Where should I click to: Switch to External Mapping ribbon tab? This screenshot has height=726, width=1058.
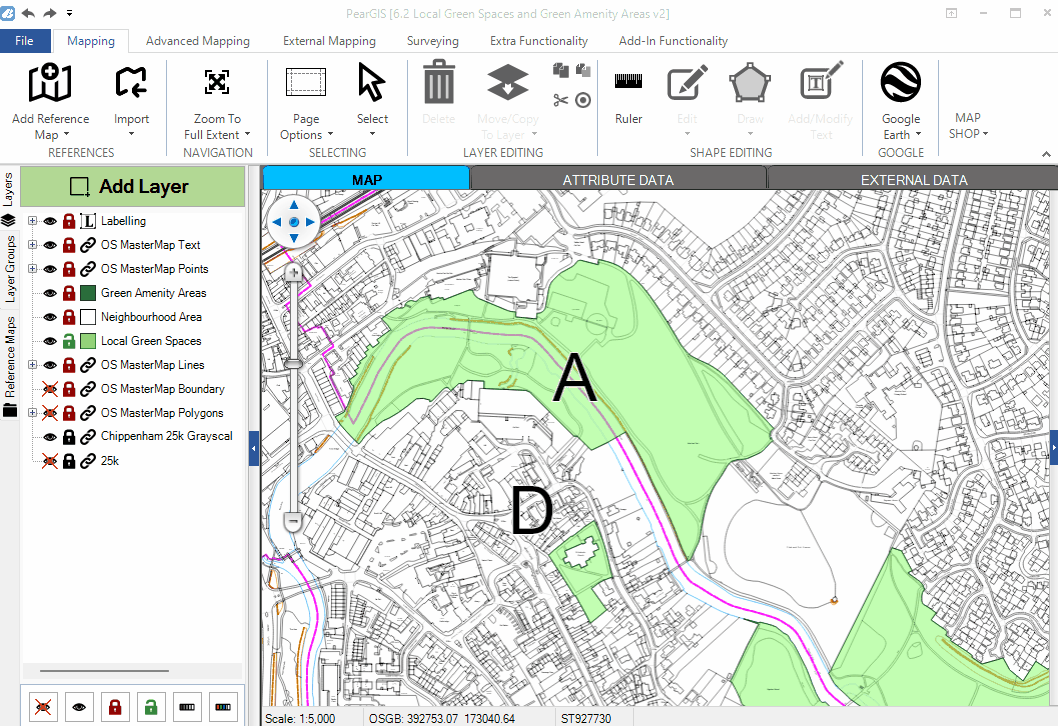(x=329, y=40)
